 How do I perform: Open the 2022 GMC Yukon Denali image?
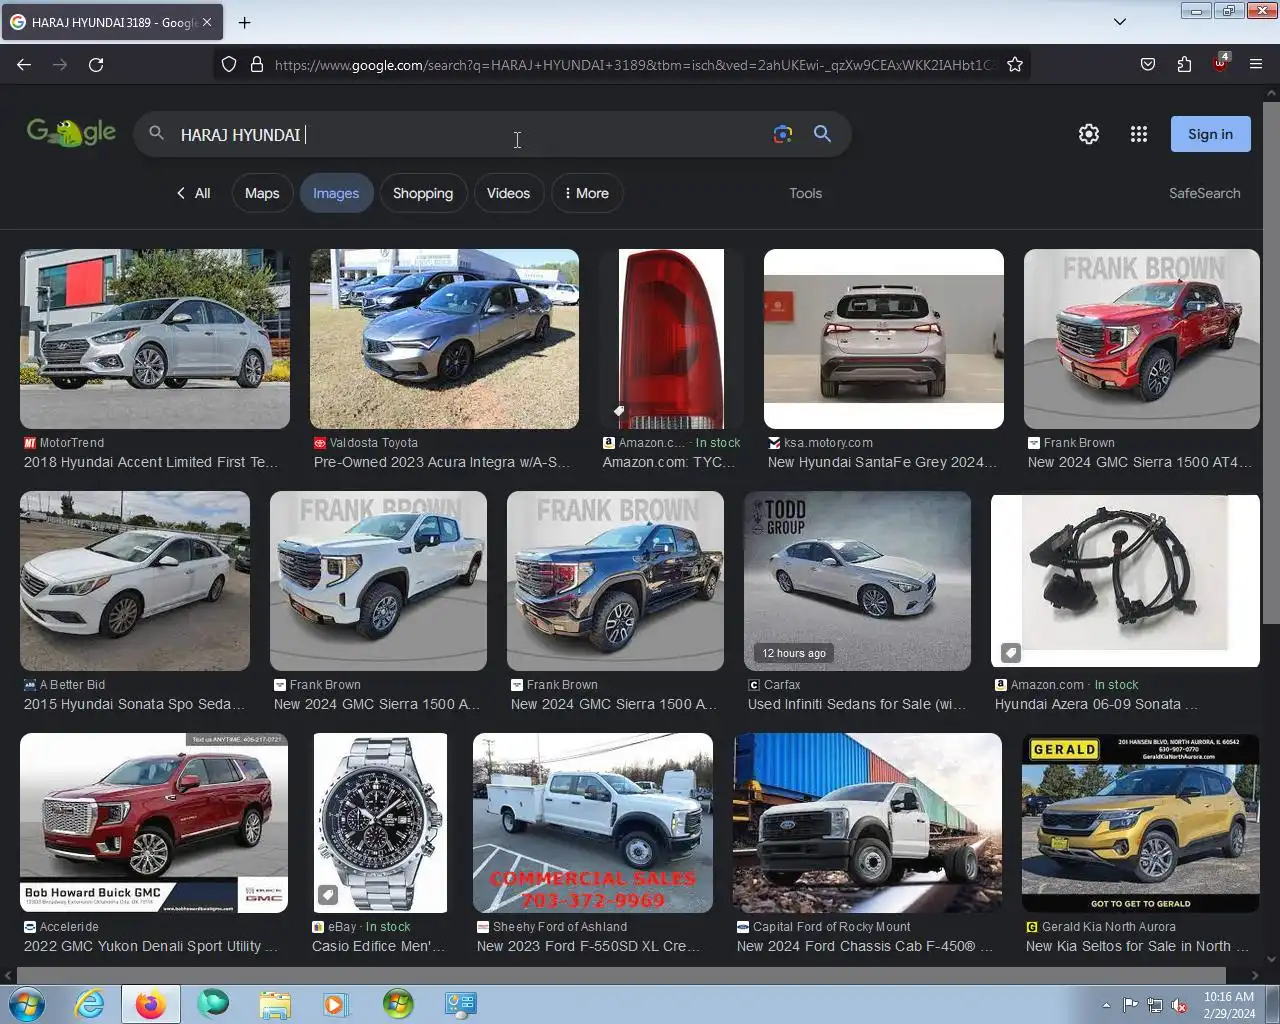click(x=154, y=823)
